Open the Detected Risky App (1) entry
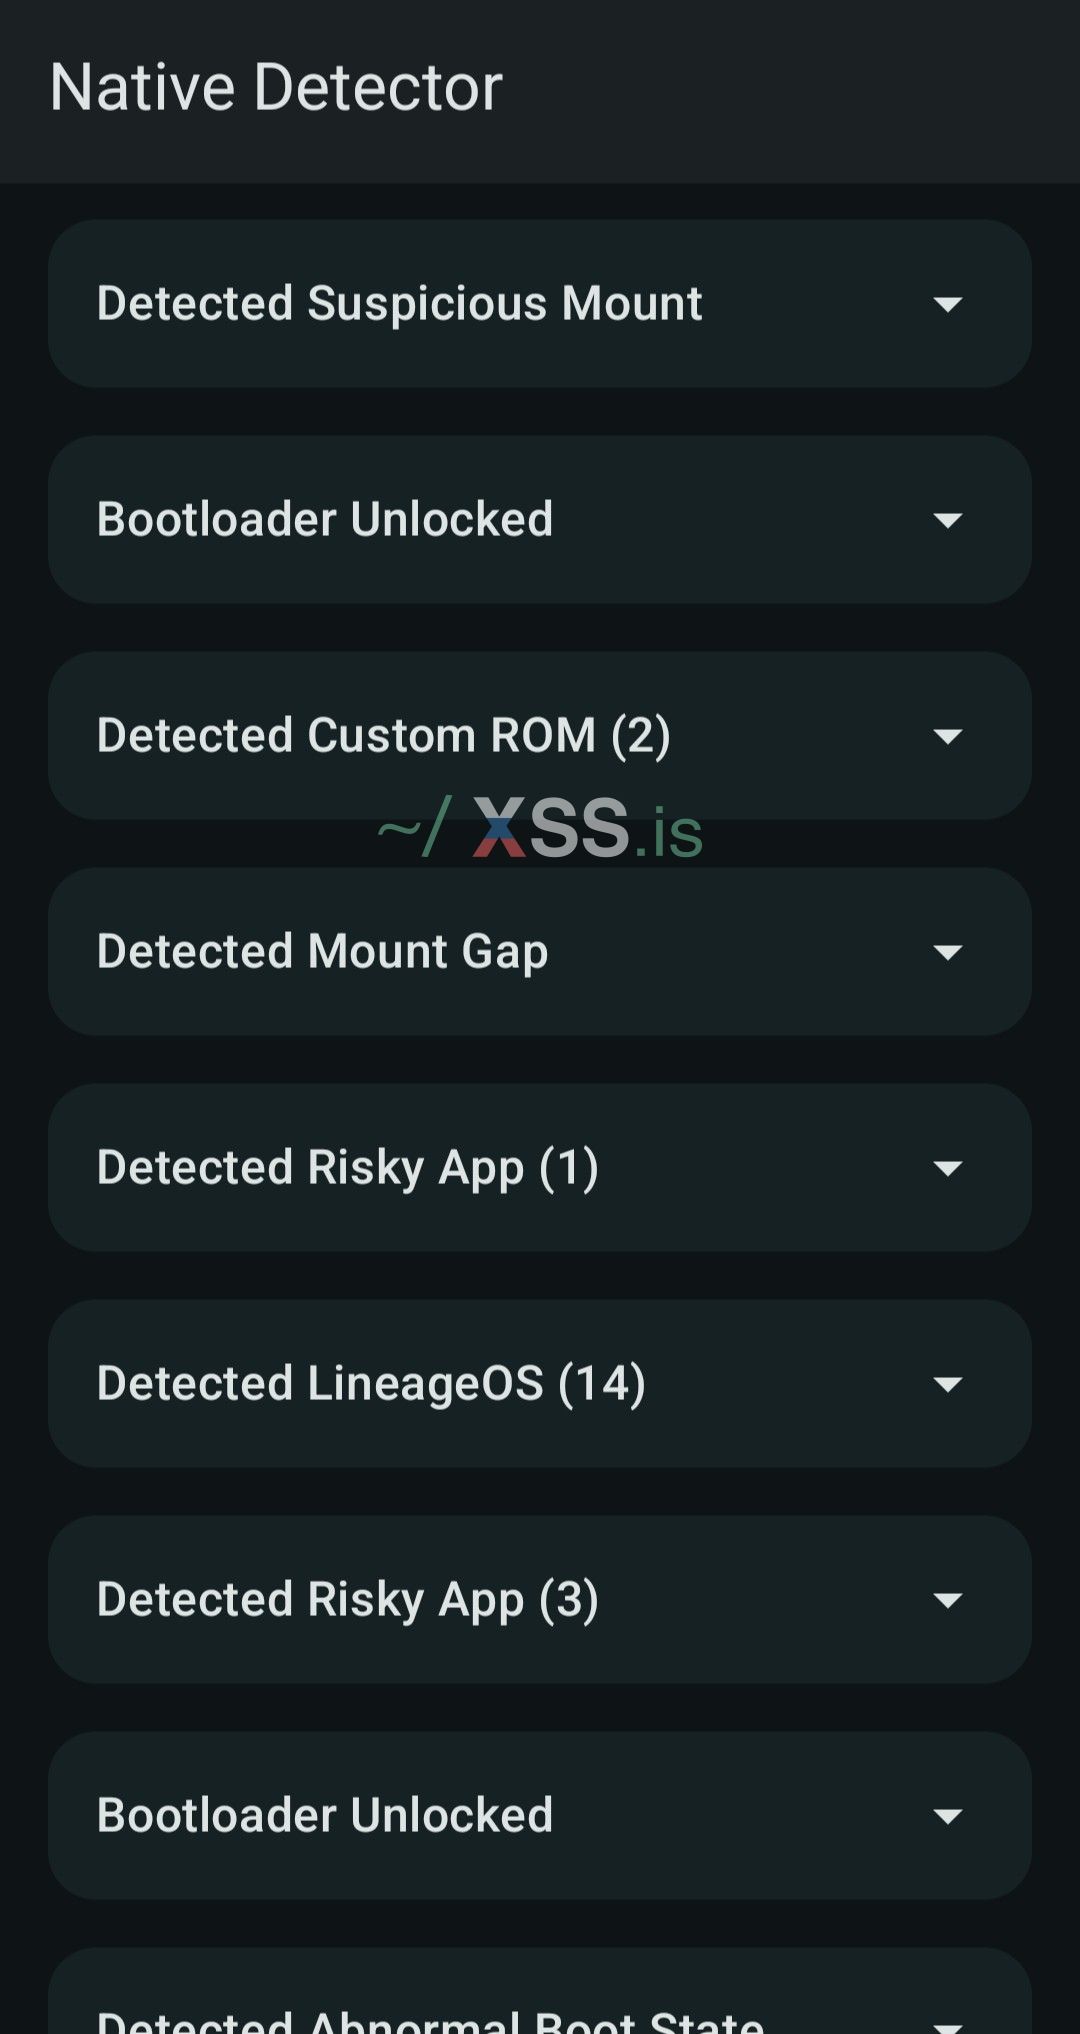This screenshot has height=2034, width=1080. tap(347, 1168)
